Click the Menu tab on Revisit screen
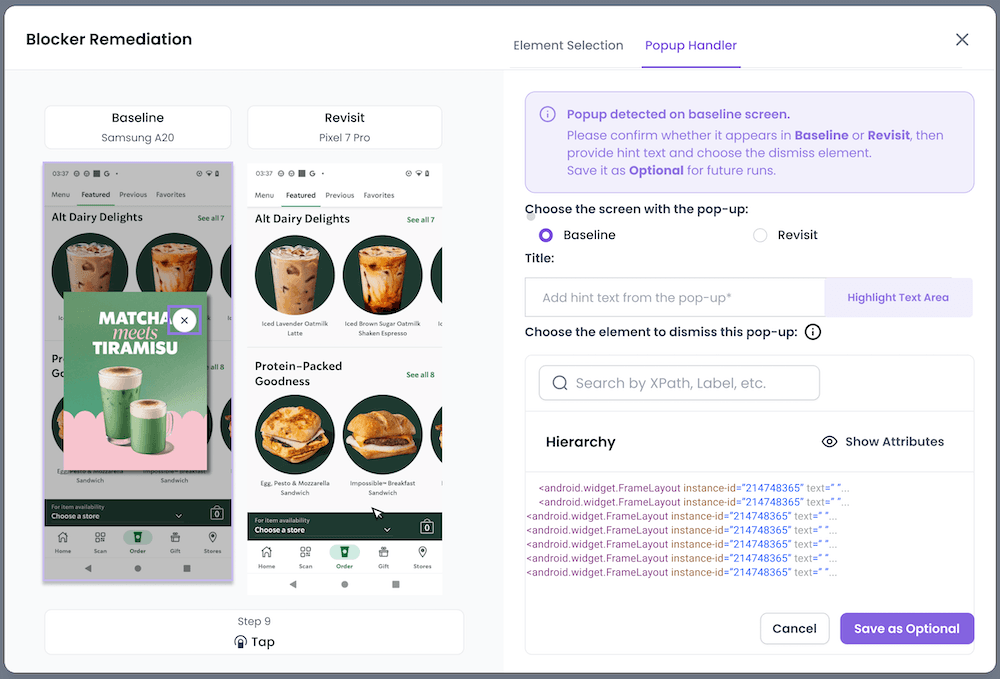Screen dimensions: 1000x679 click(x=264, y=195)
